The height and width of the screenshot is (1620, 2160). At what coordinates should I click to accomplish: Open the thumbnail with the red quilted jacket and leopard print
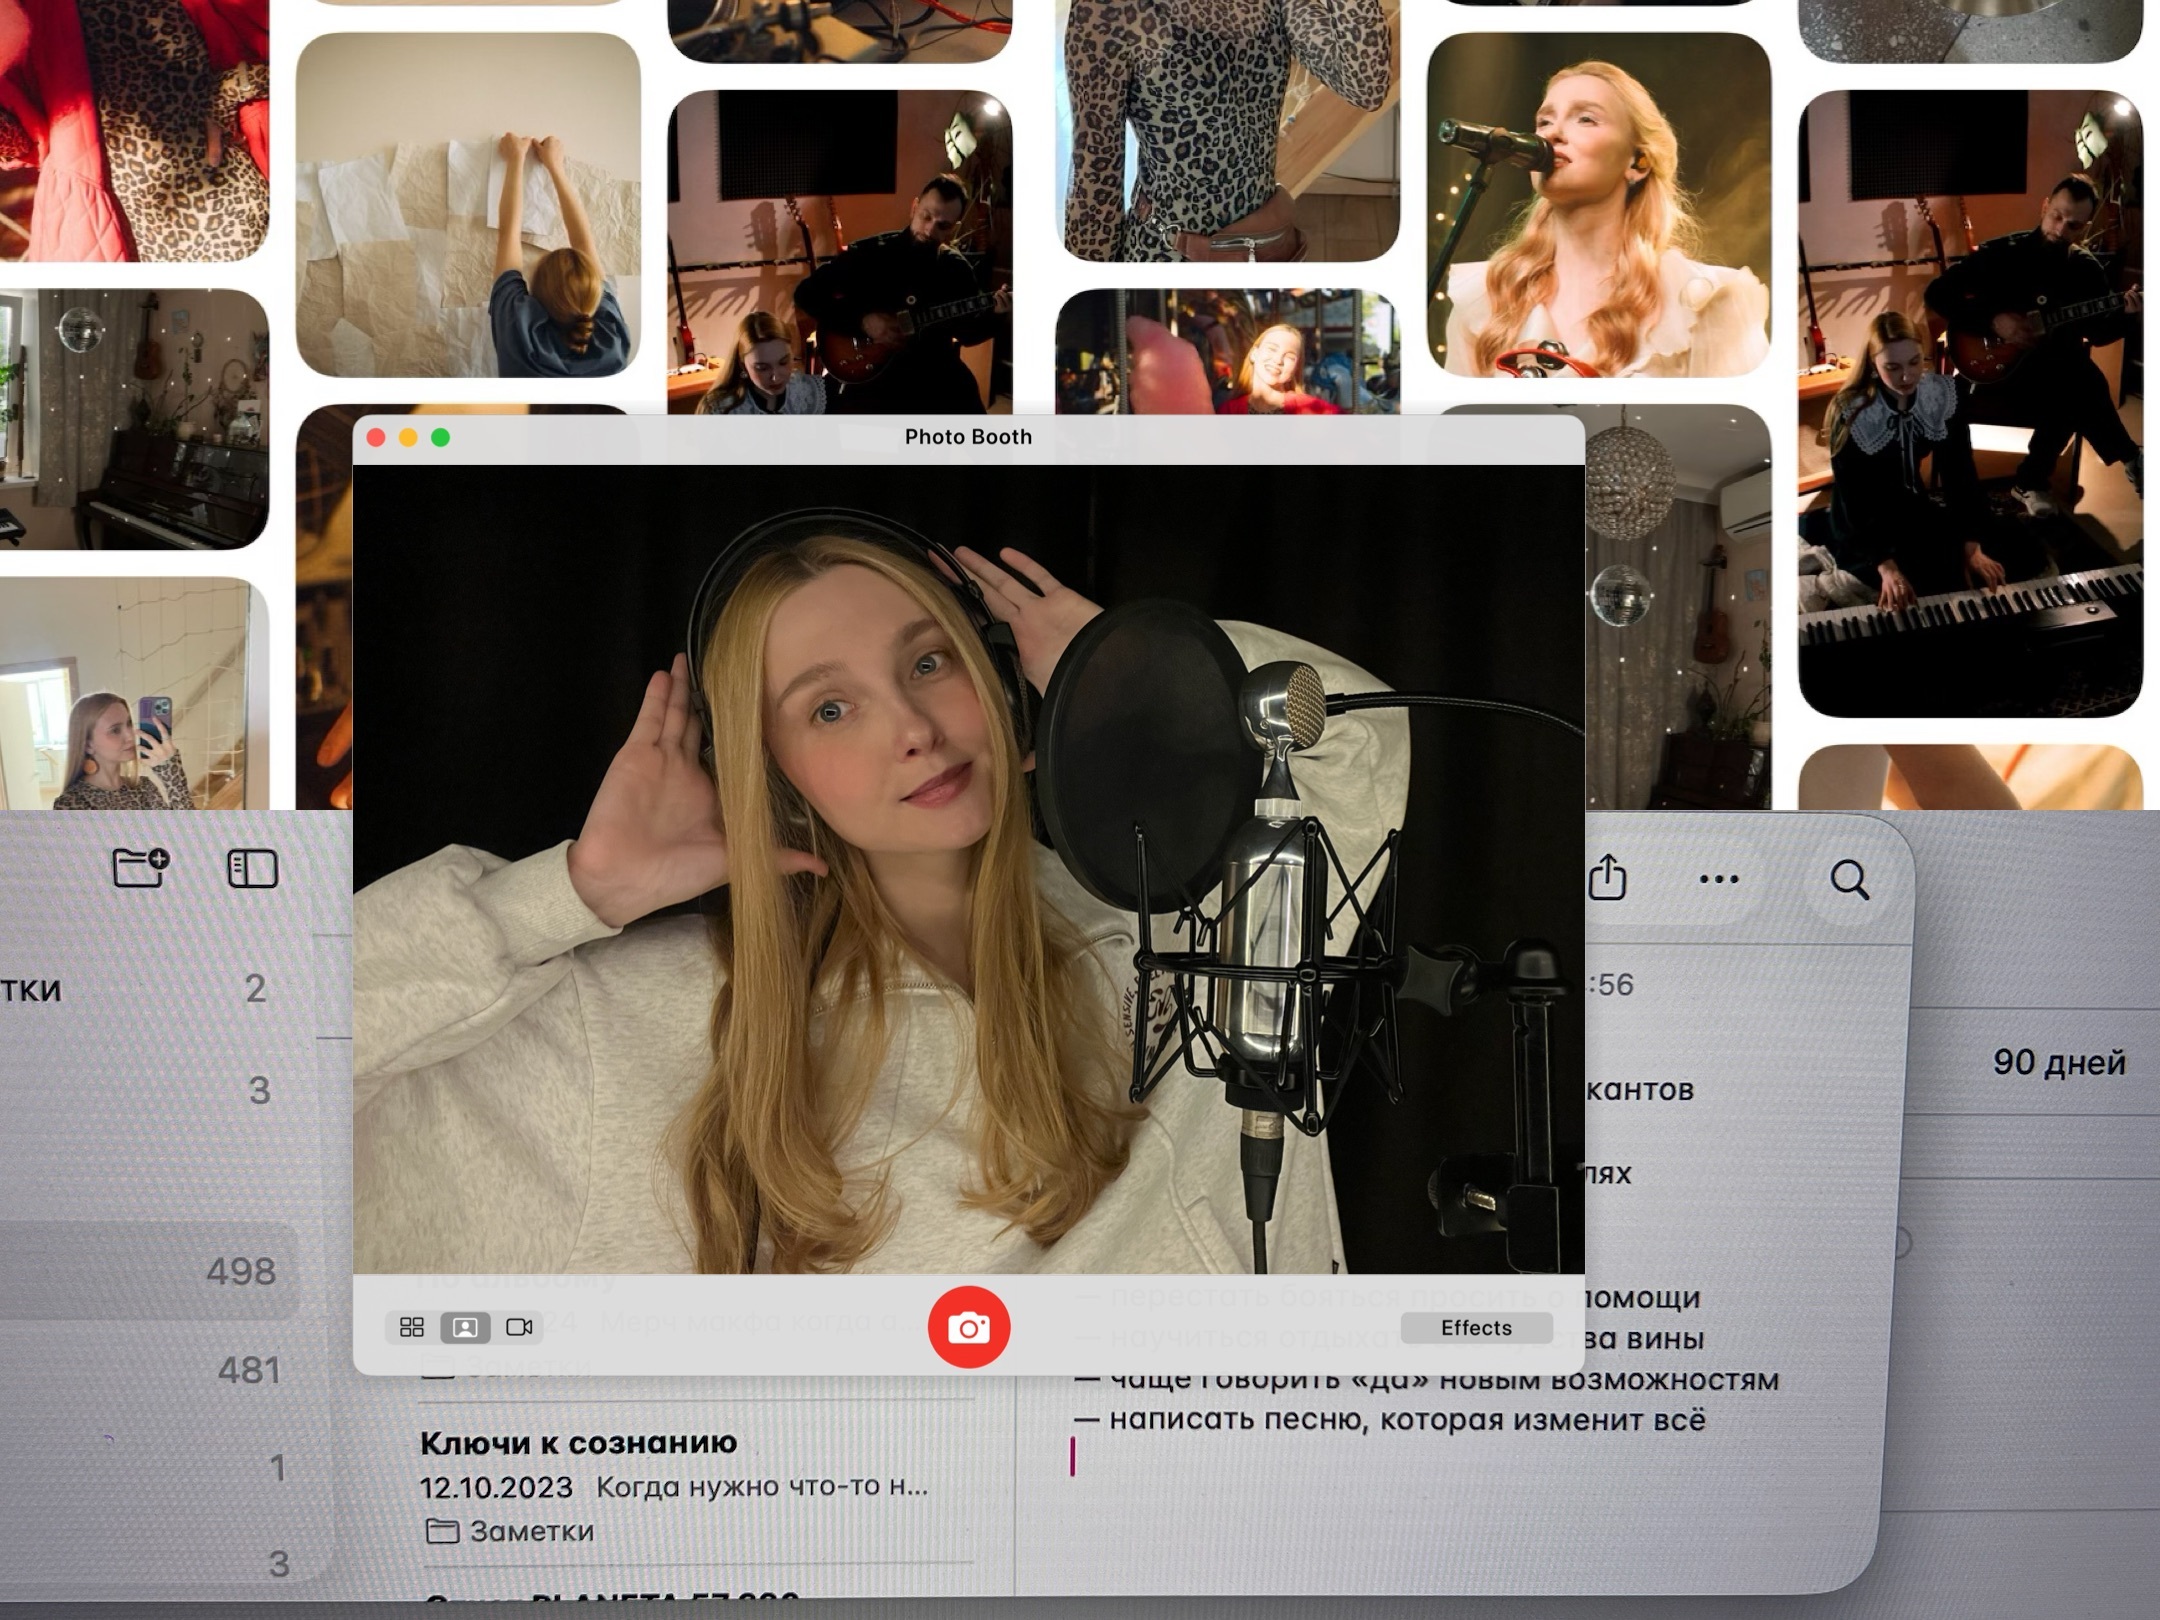click(134, 130)
